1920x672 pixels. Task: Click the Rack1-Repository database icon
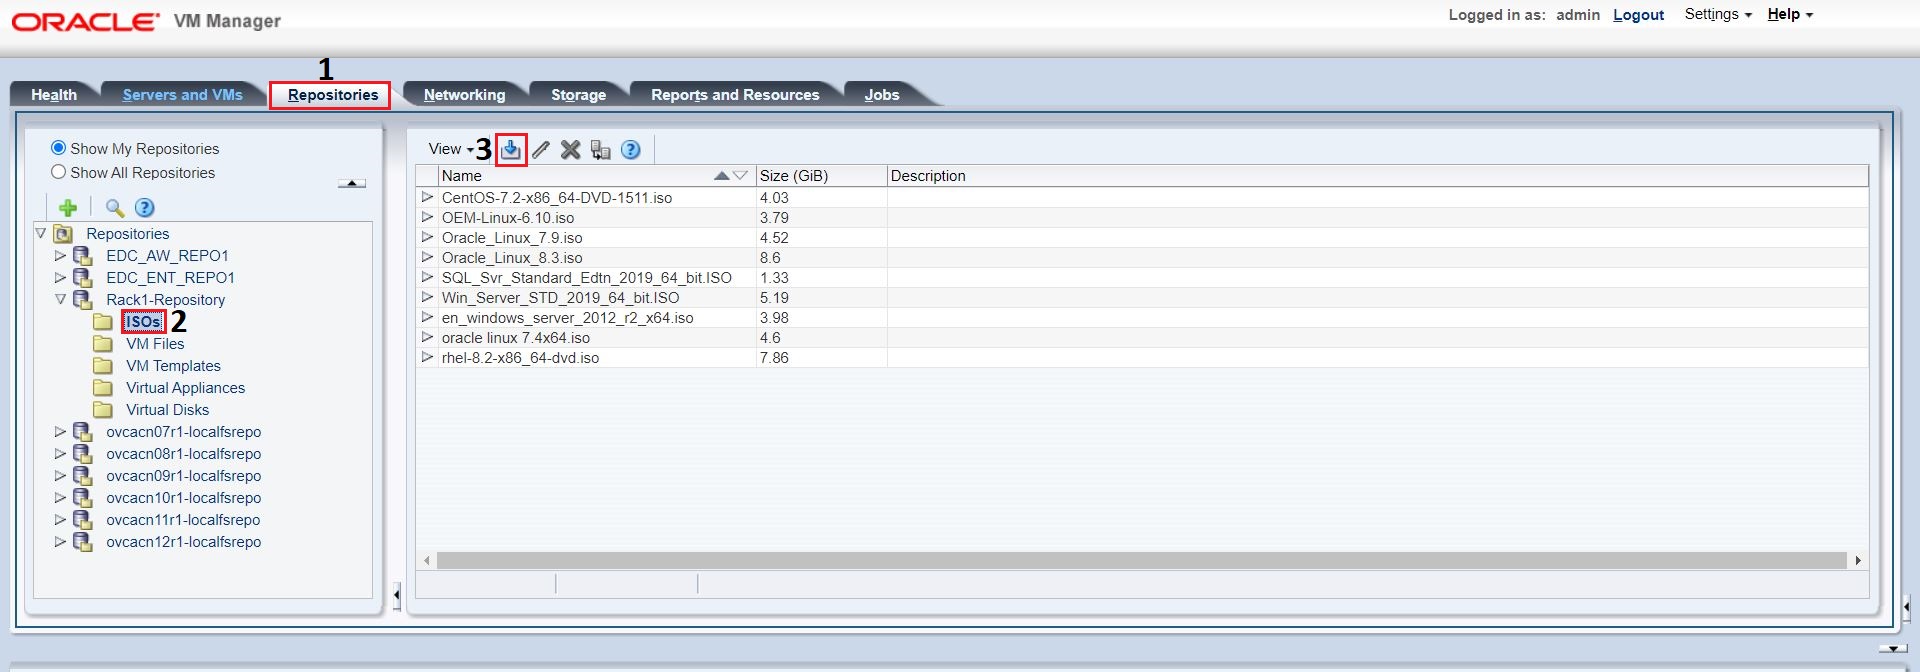click(x=83, y=300)
